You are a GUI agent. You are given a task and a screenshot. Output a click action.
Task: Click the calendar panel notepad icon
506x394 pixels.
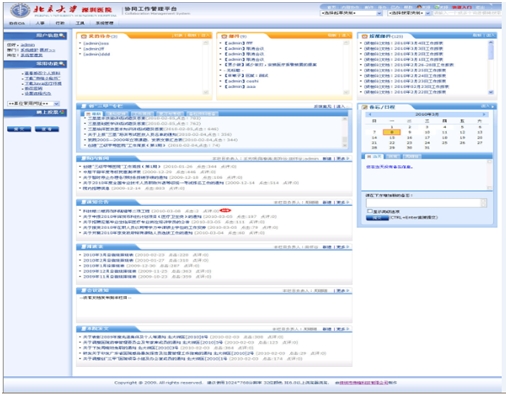tap(365, 107)
